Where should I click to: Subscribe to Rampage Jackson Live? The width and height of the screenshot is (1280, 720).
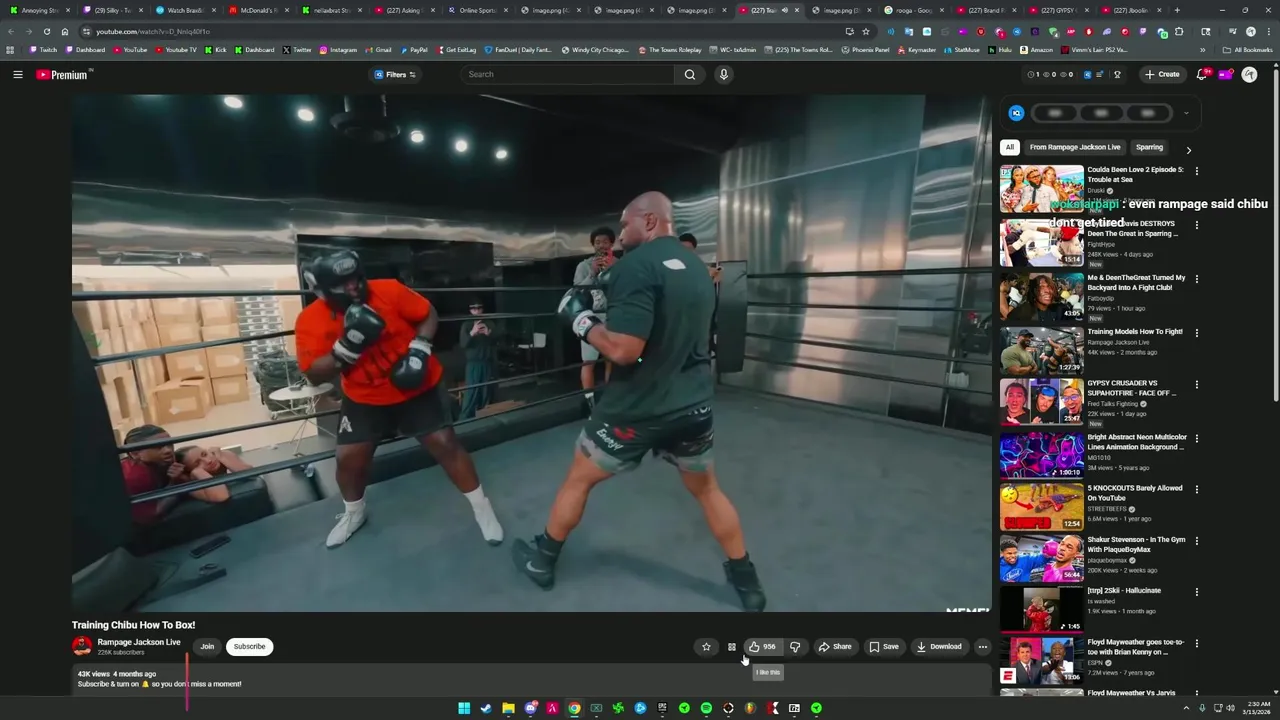point(249,646)
